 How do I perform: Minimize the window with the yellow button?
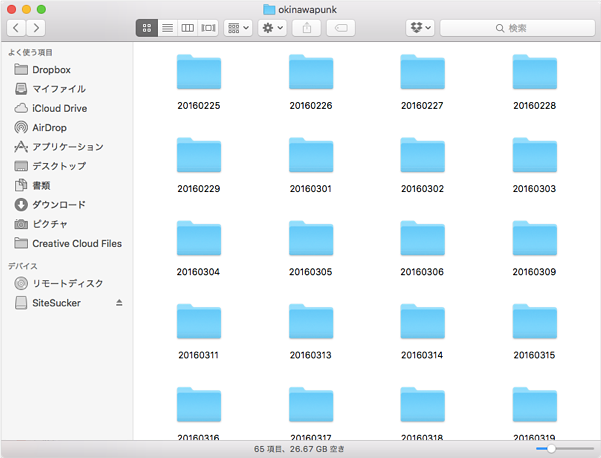coord(26,10)
